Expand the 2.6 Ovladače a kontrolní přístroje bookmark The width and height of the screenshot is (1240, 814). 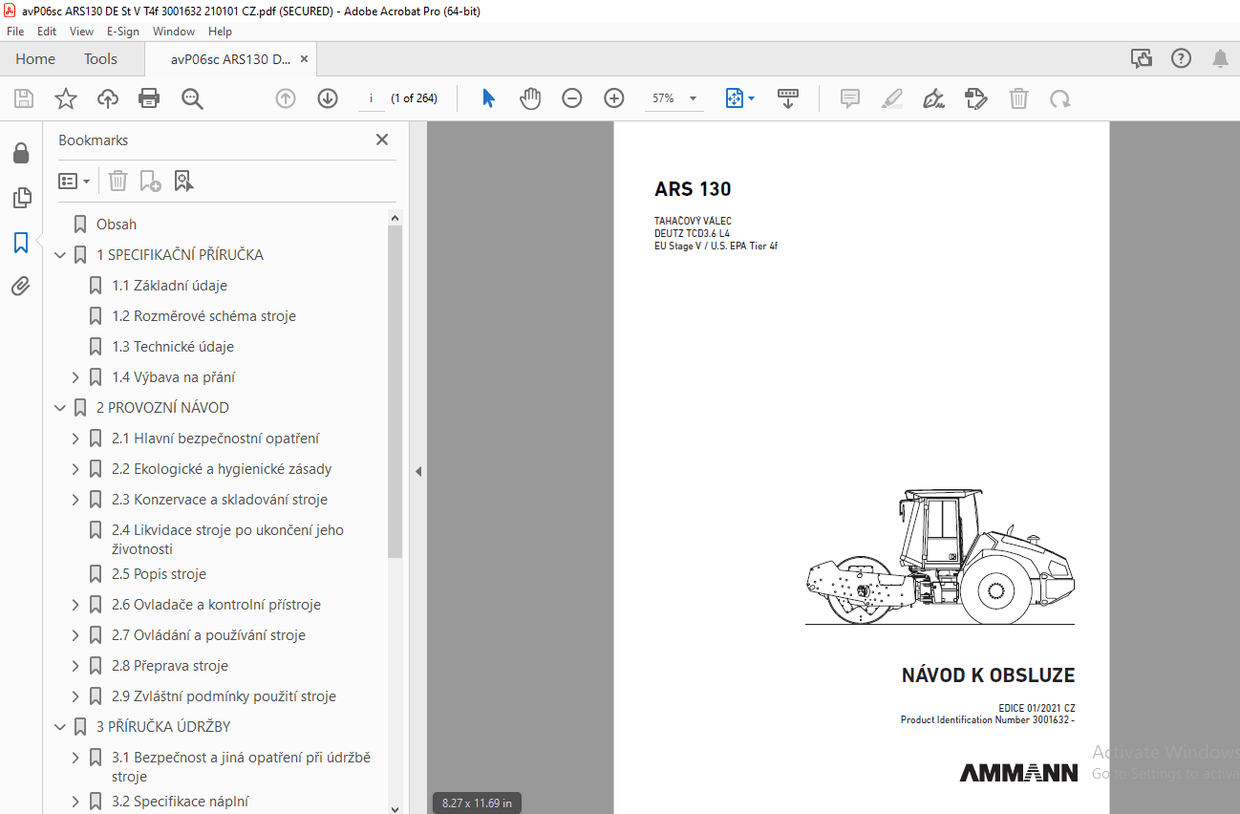[75, 604]
